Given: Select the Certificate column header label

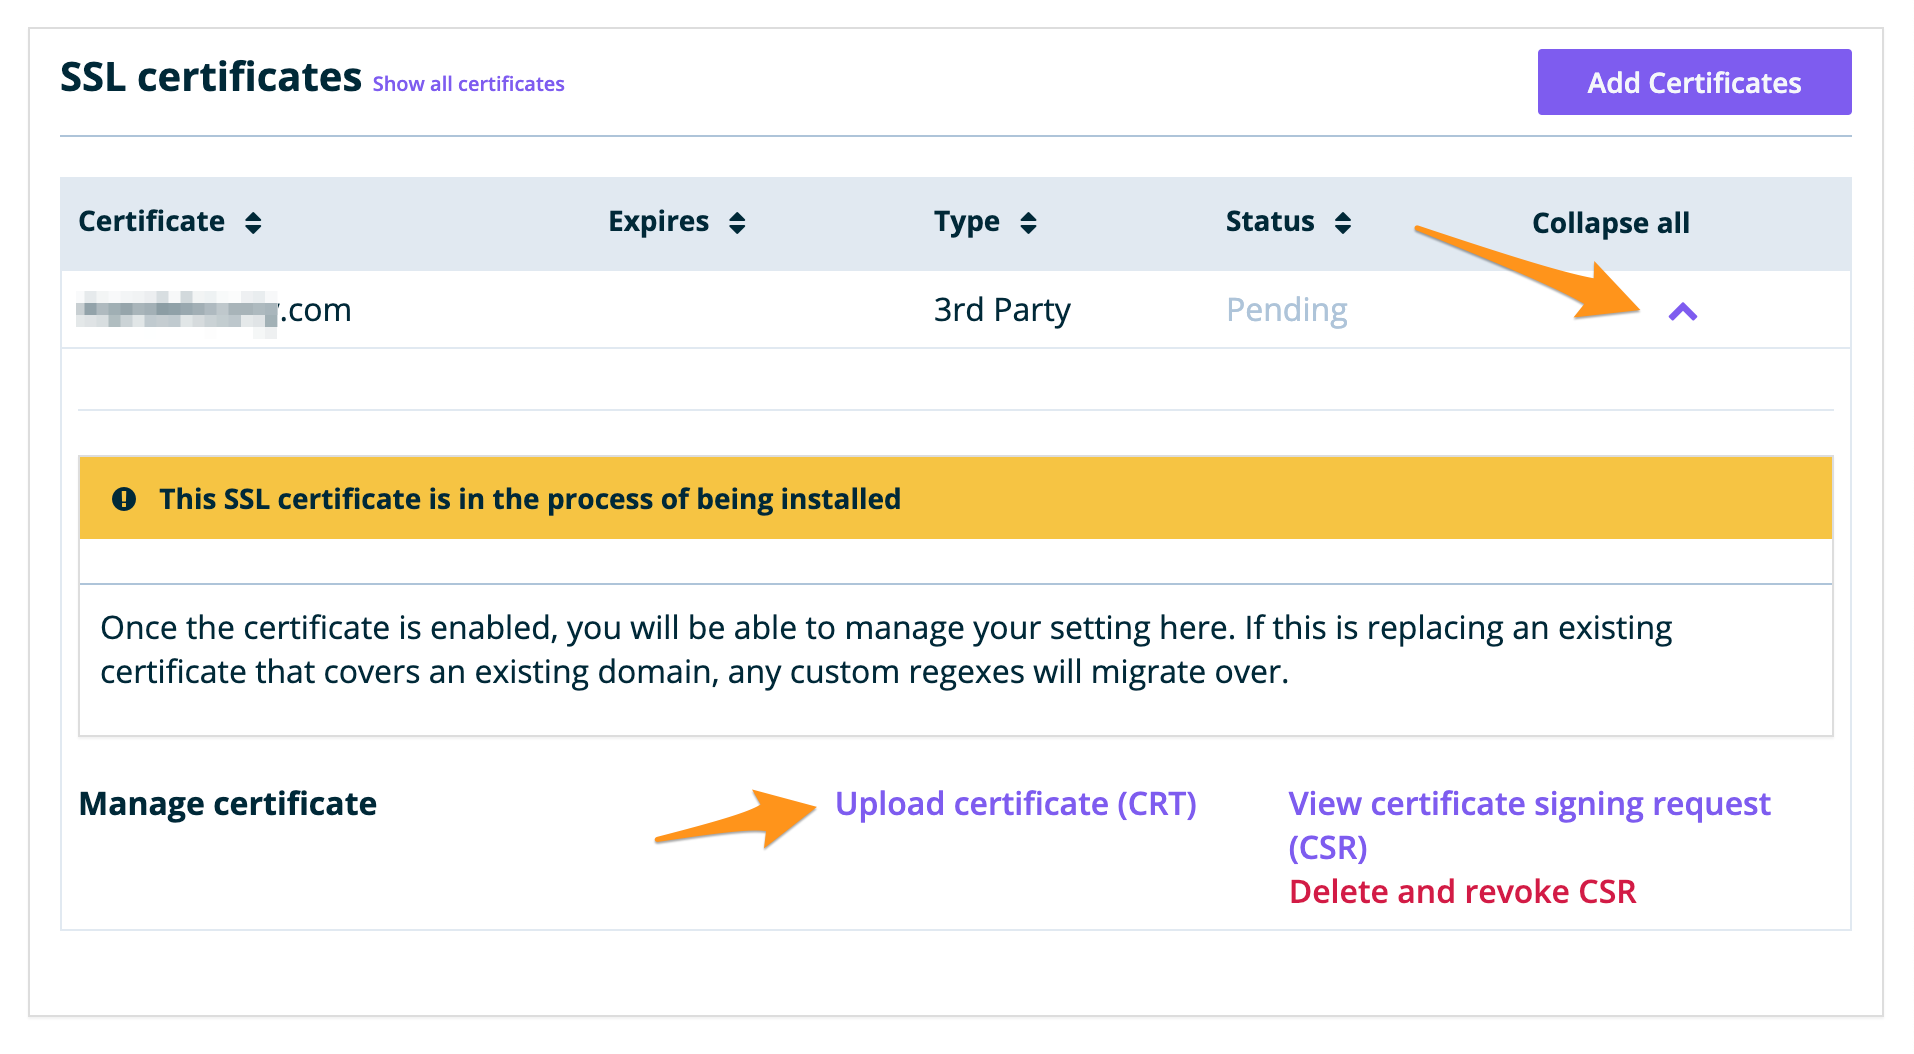Looking at the screenshot, I should 152,221.
